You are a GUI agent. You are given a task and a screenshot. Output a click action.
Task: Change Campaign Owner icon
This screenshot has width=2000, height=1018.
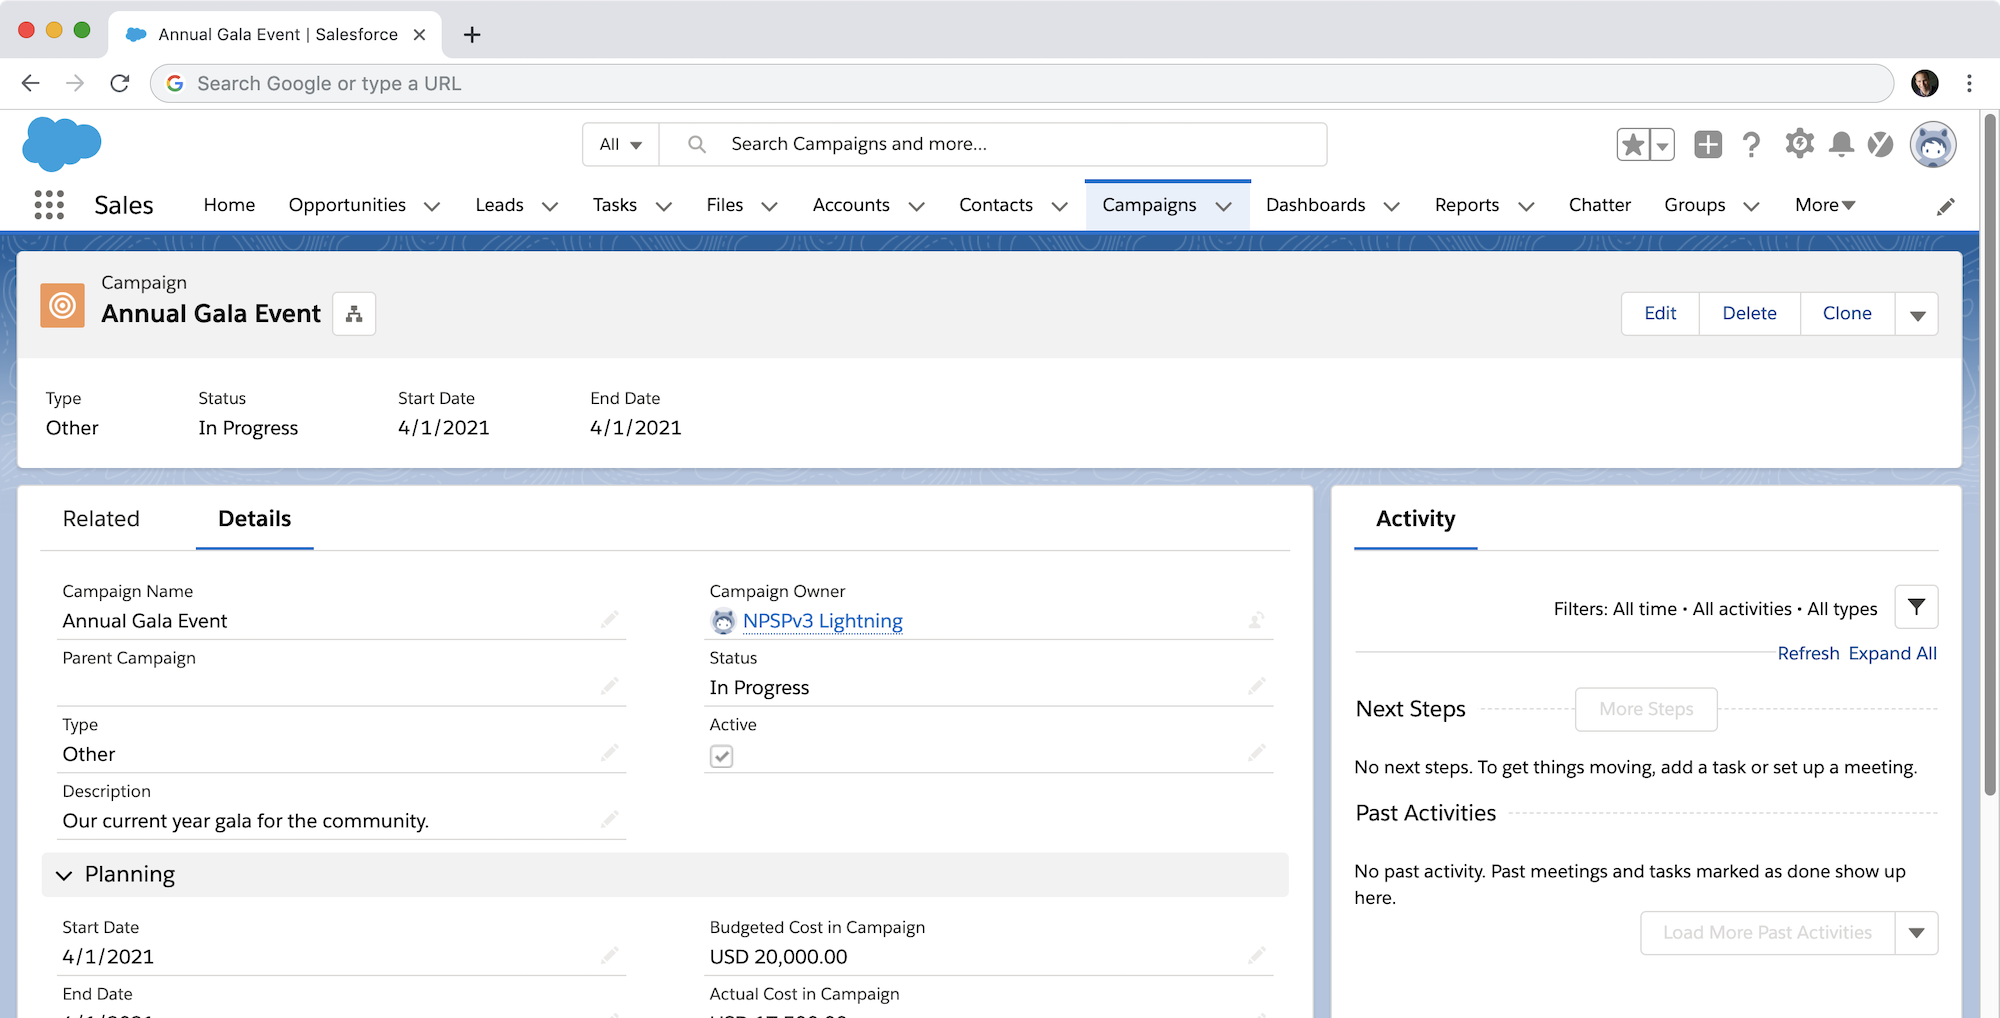(1256, 620)
